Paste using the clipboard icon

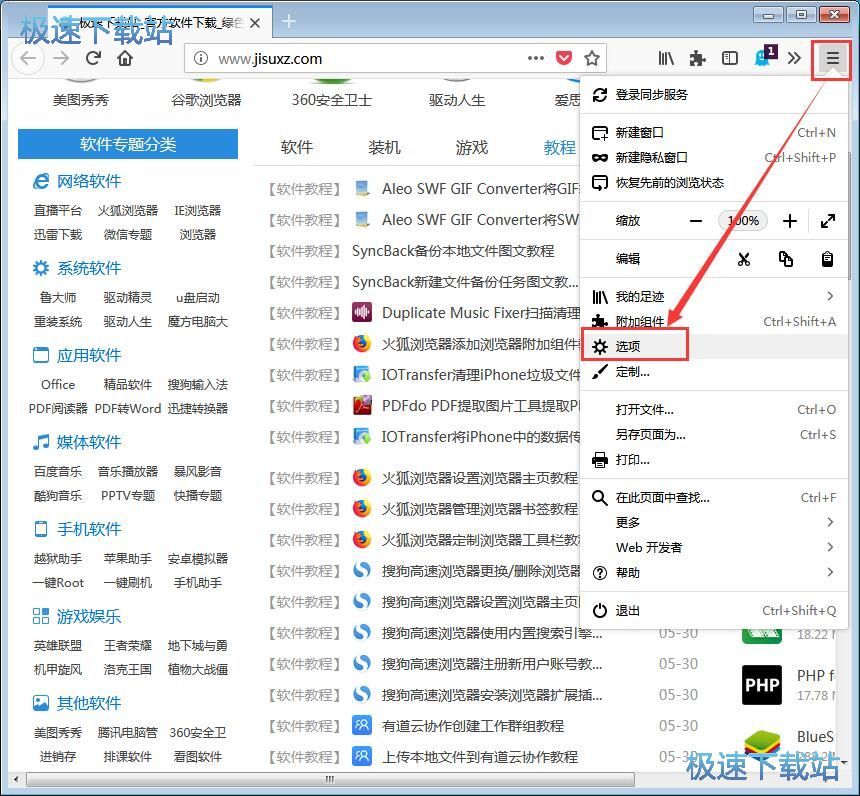[828, 259]
